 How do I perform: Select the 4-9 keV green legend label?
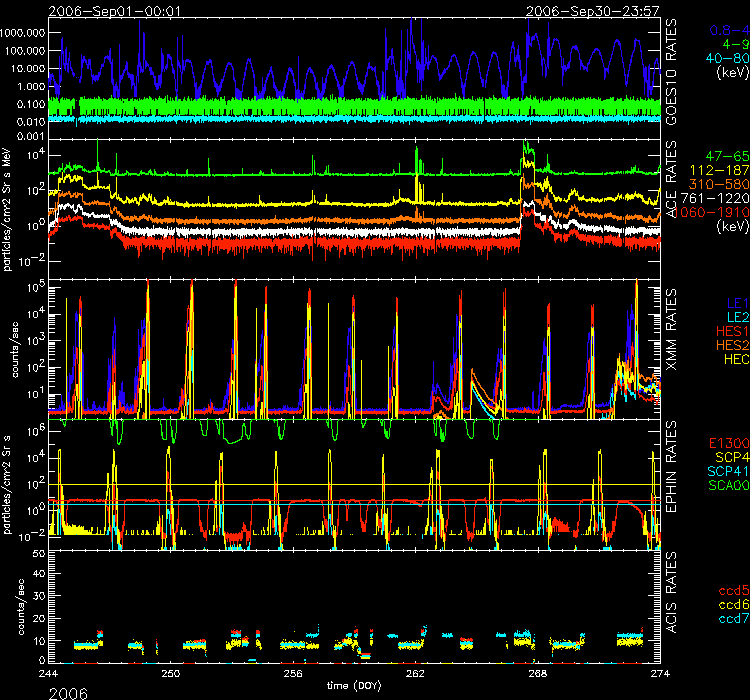732,44
